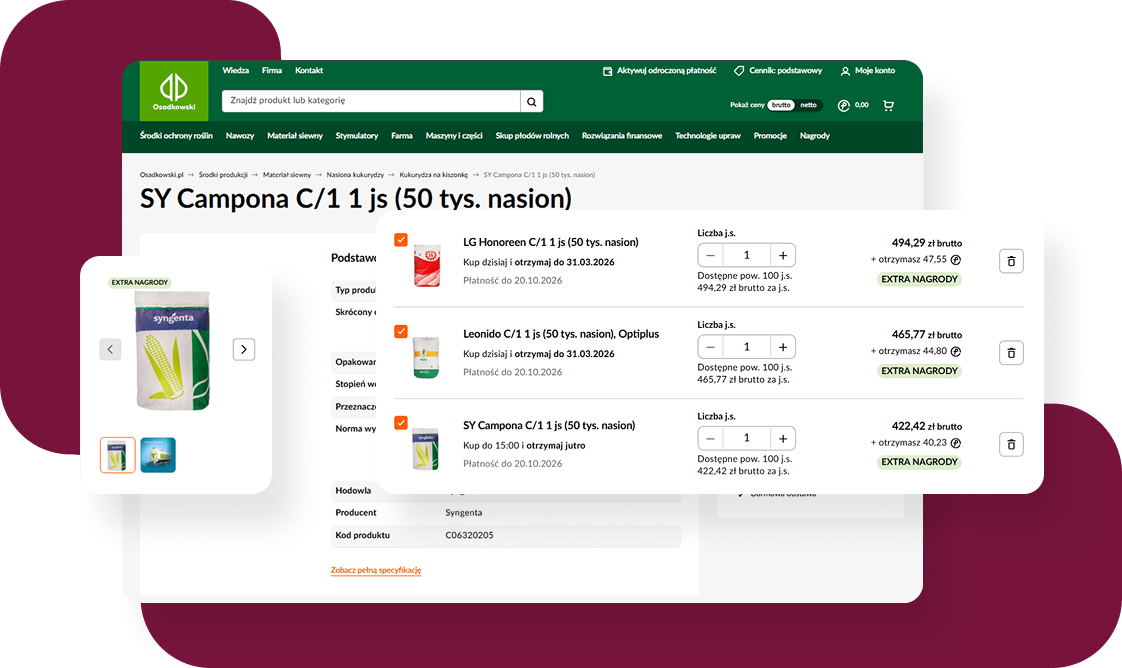Click the LG Honoreen product image
The image size is (1122, 668).
pyautogui.click(x=427, y=265)
